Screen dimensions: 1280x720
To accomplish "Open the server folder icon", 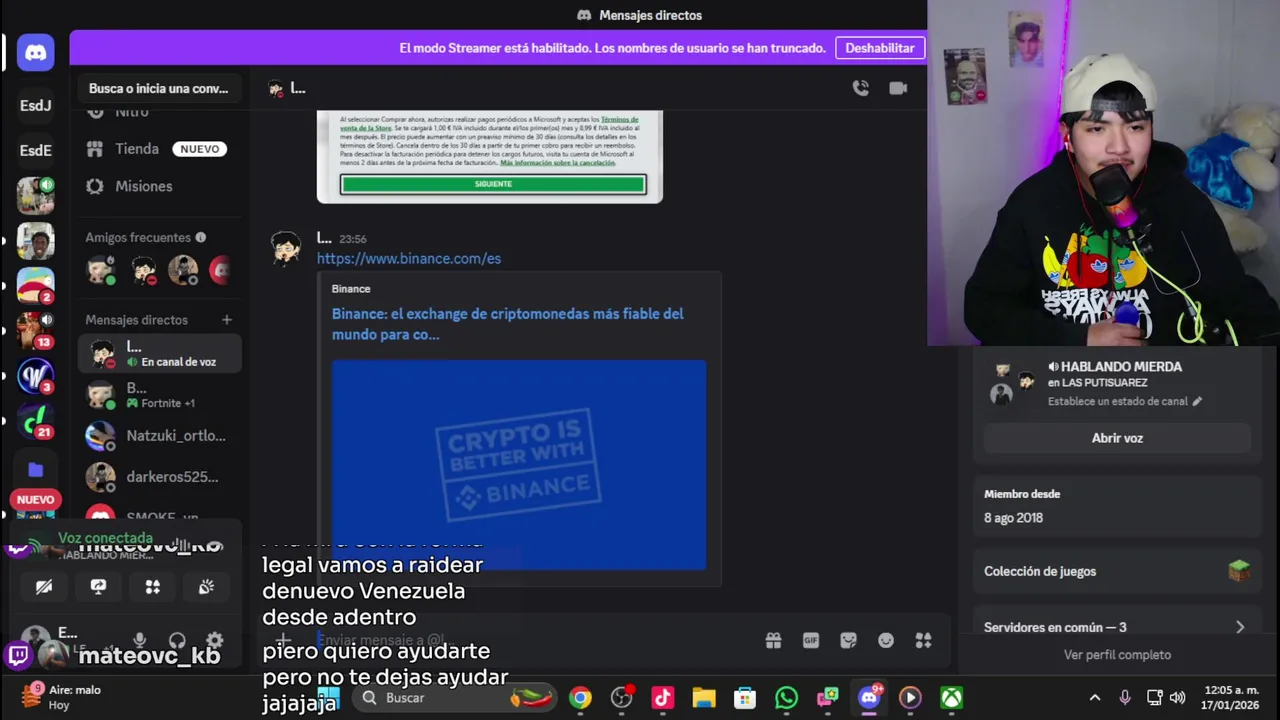I will coord(36,469).
